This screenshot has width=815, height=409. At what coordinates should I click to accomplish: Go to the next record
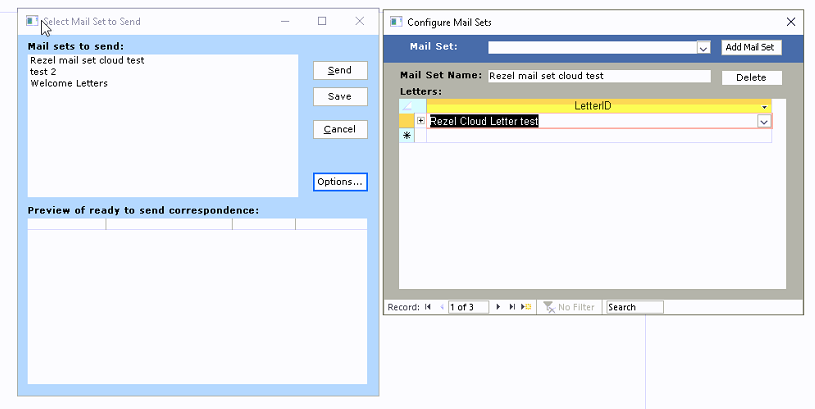(499, 307)
